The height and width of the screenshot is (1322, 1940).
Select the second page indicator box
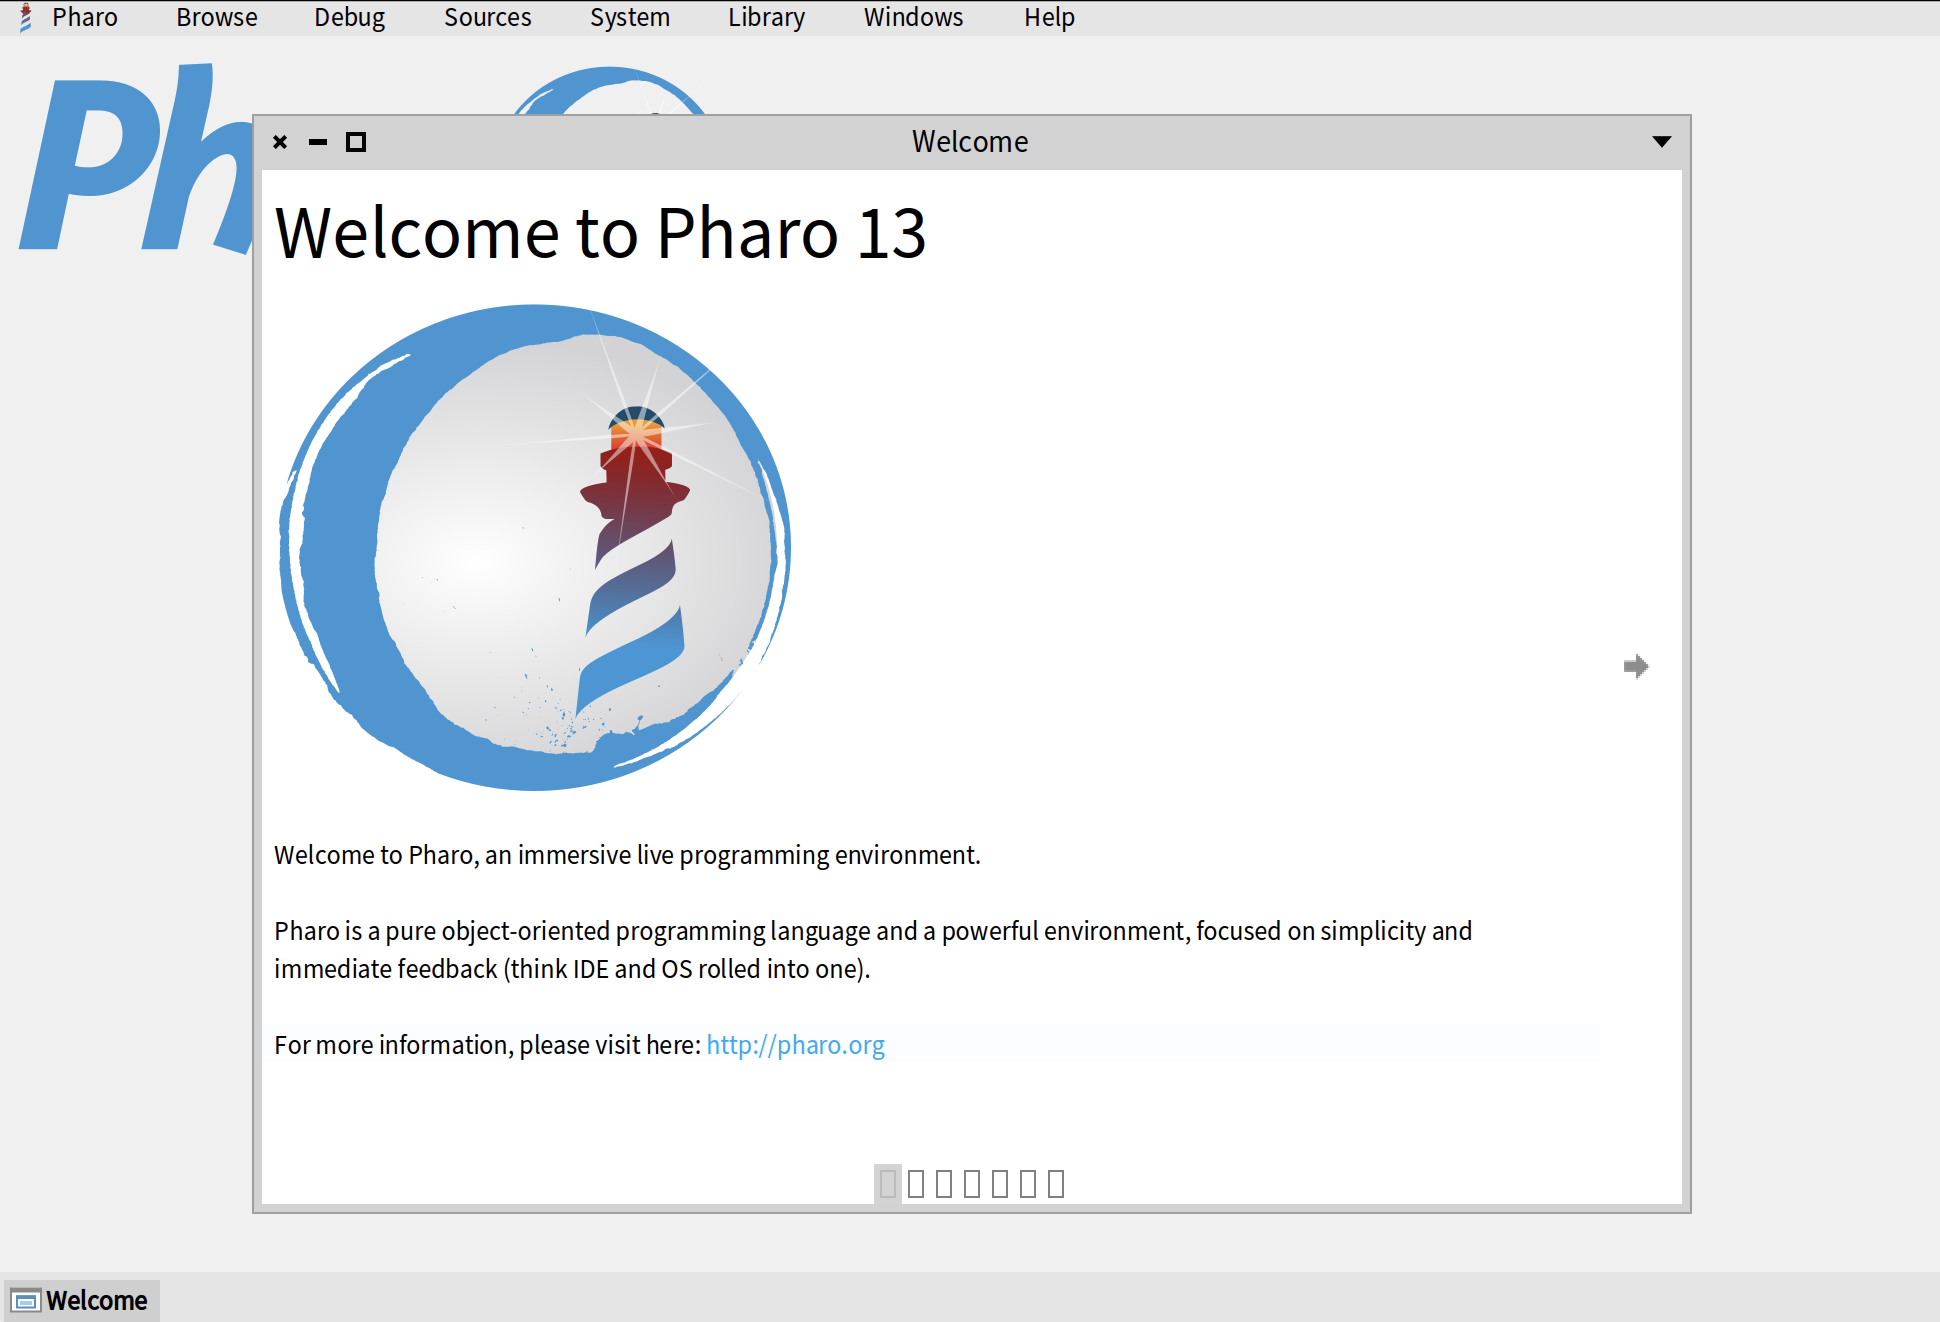click(916, 1184)
